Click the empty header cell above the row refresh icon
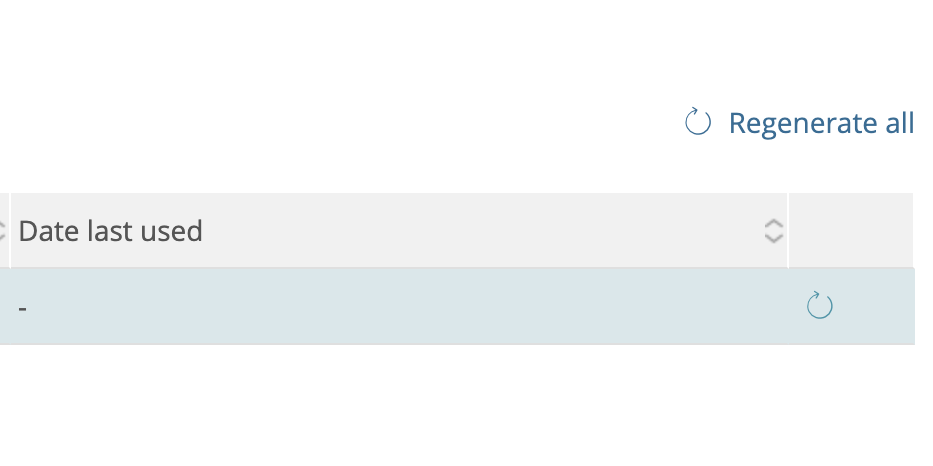 [851, 231]
